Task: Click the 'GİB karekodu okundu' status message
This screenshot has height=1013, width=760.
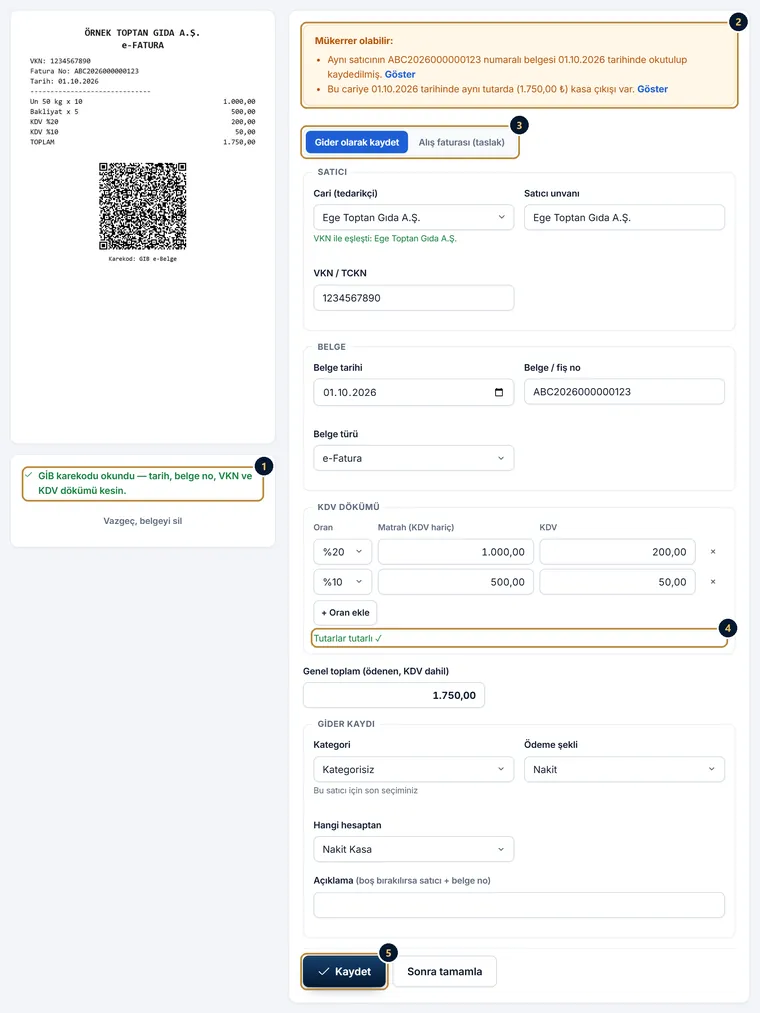Action: pyautogui.click(x=145, y=483)
